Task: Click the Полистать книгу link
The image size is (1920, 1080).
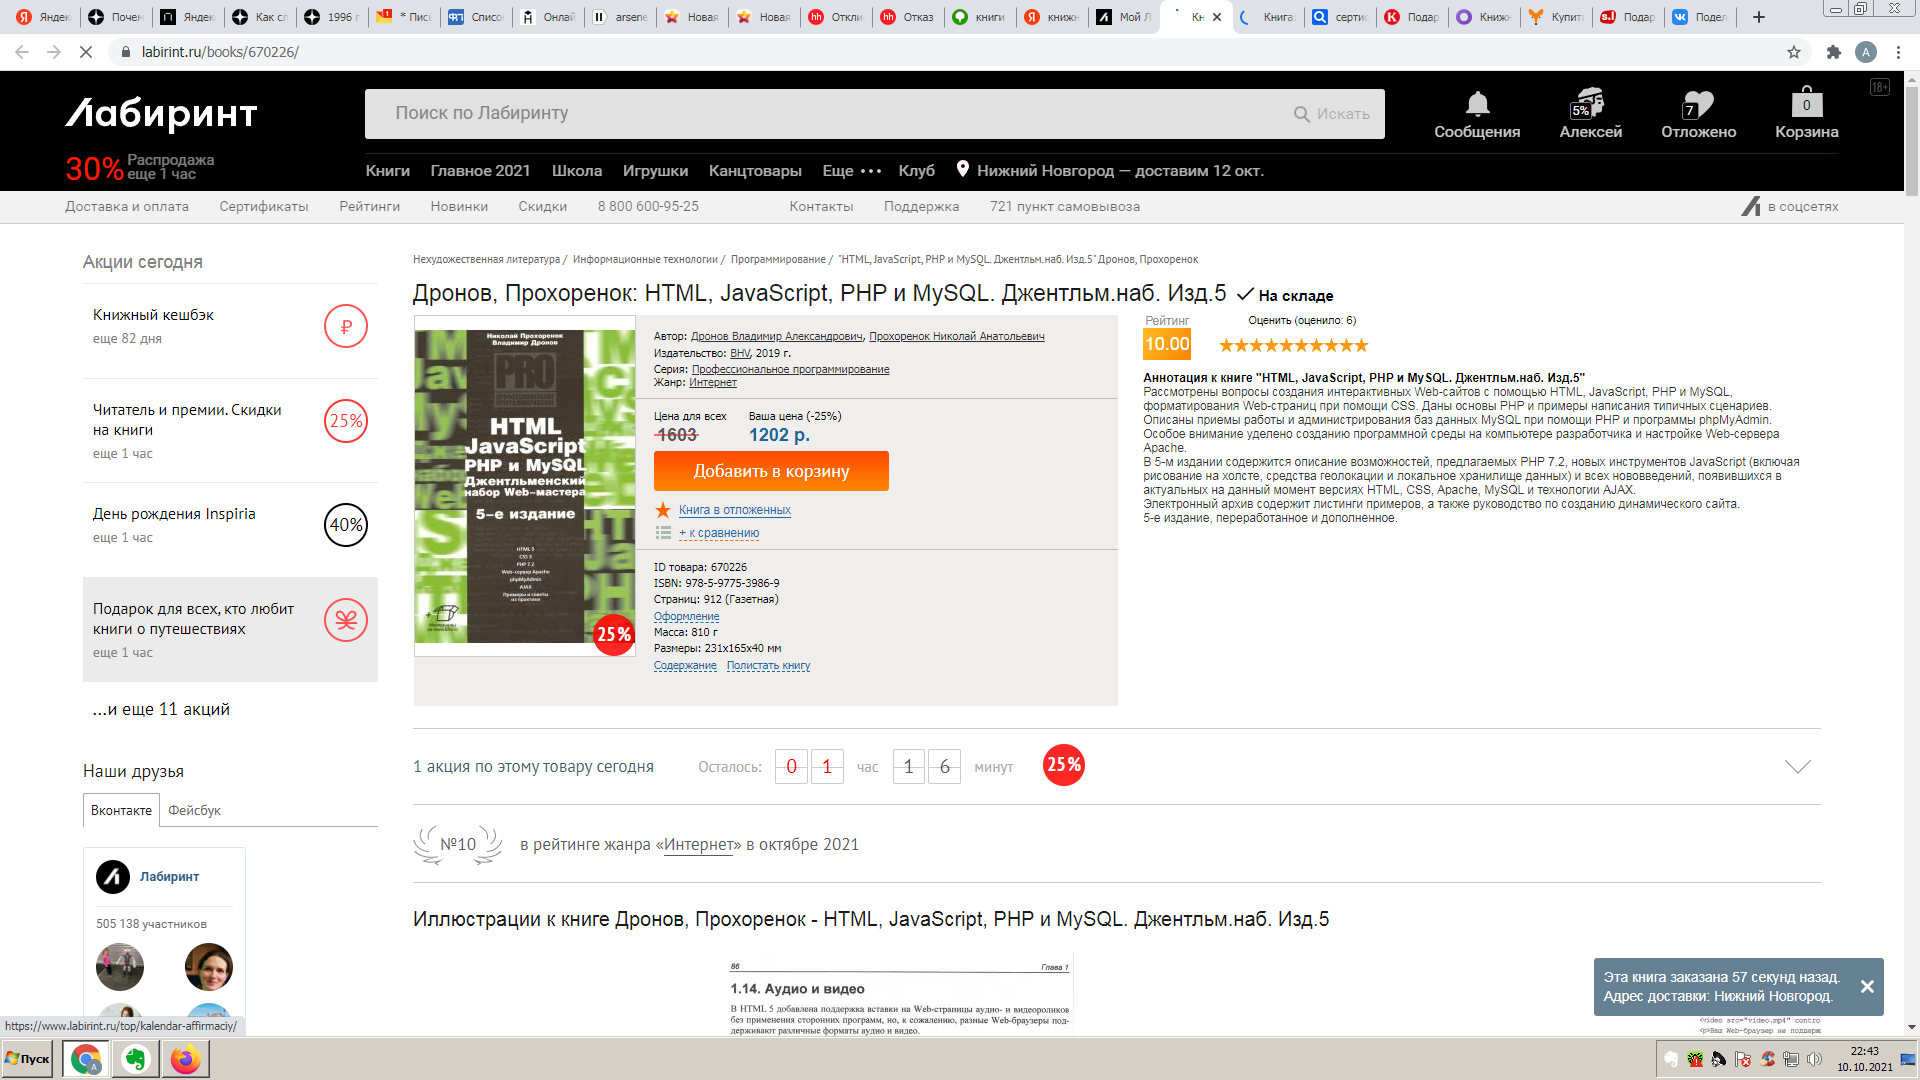Action: coord(768,665)
